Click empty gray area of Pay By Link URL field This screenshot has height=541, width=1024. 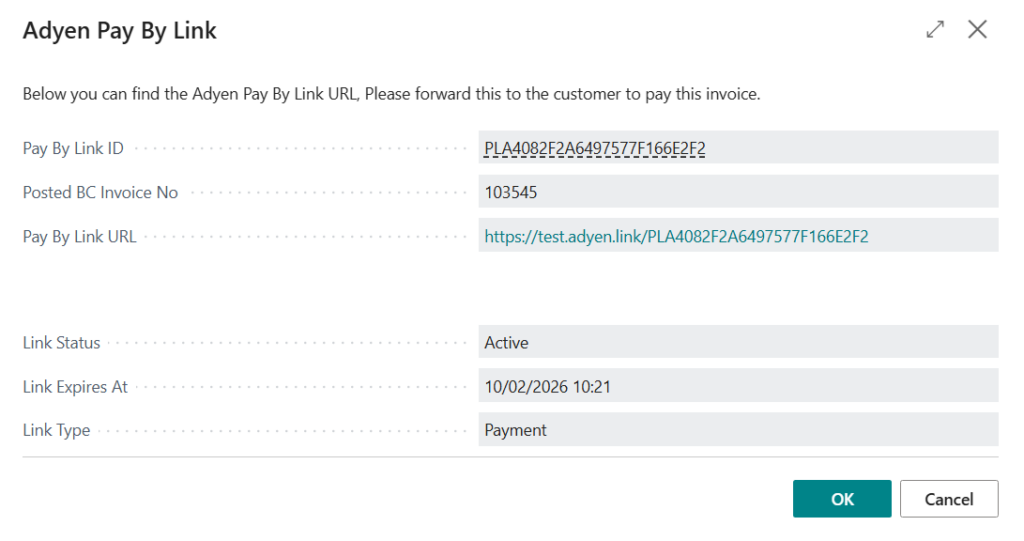coord(935,237)
